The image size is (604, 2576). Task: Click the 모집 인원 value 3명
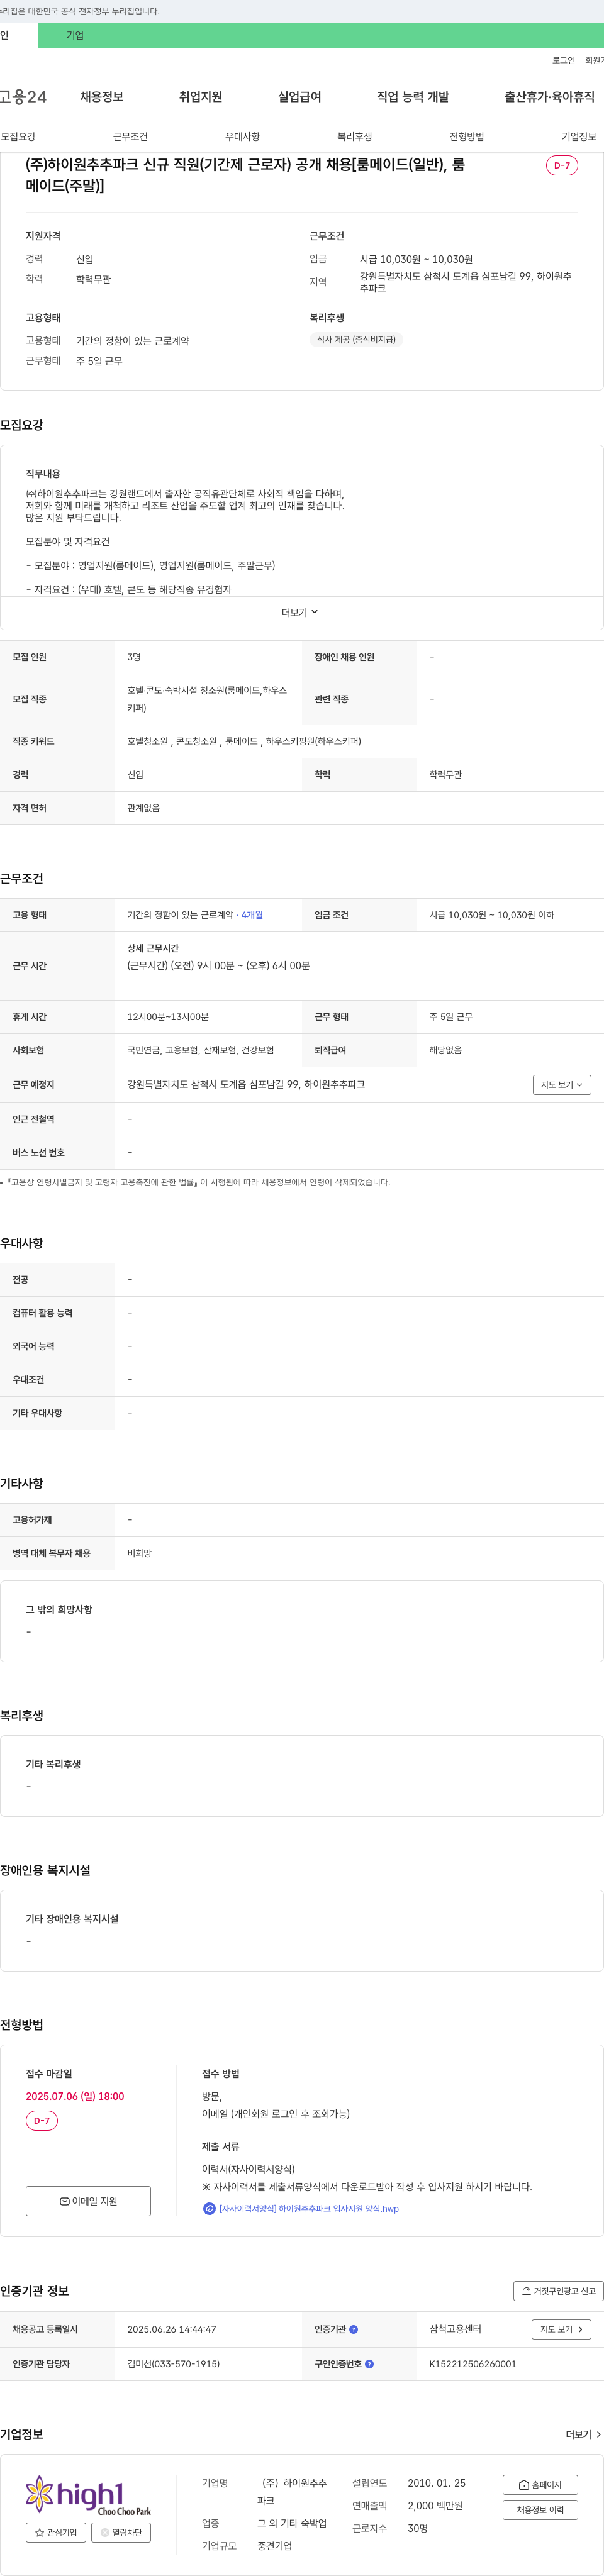134,657
